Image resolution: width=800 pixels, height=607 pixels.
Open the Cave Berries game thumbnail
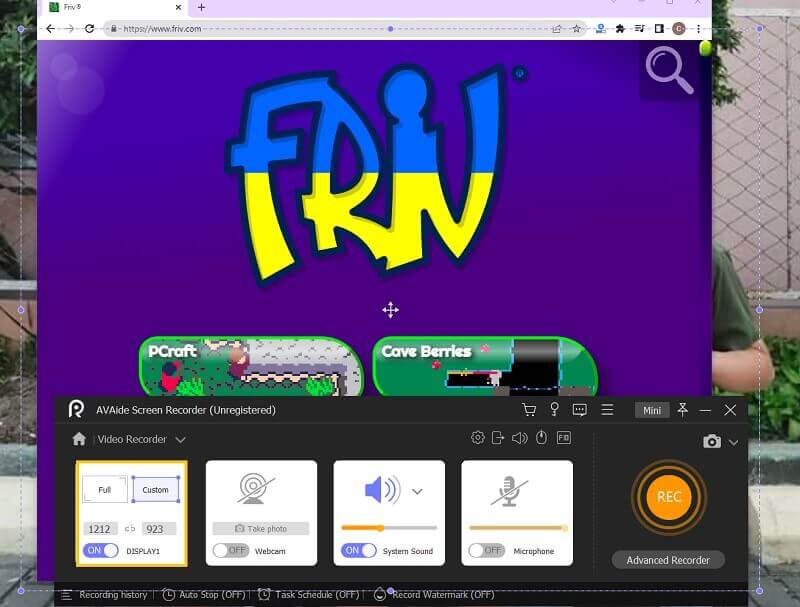click(x=485, y=366)
